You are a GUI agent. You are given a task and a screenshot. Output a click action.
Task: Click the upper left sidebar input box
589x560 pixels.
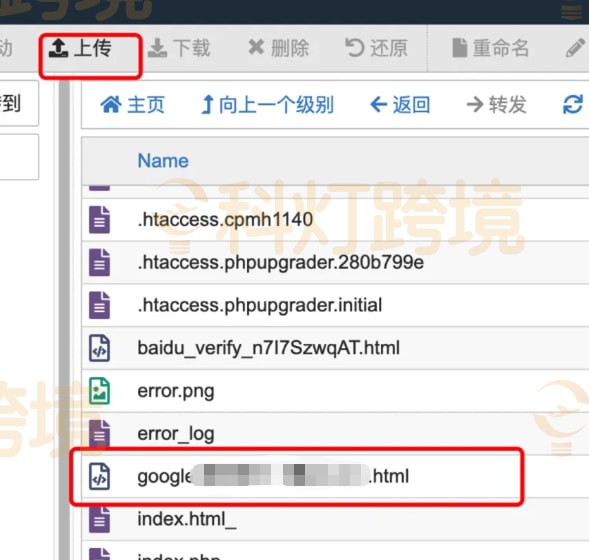19,103
